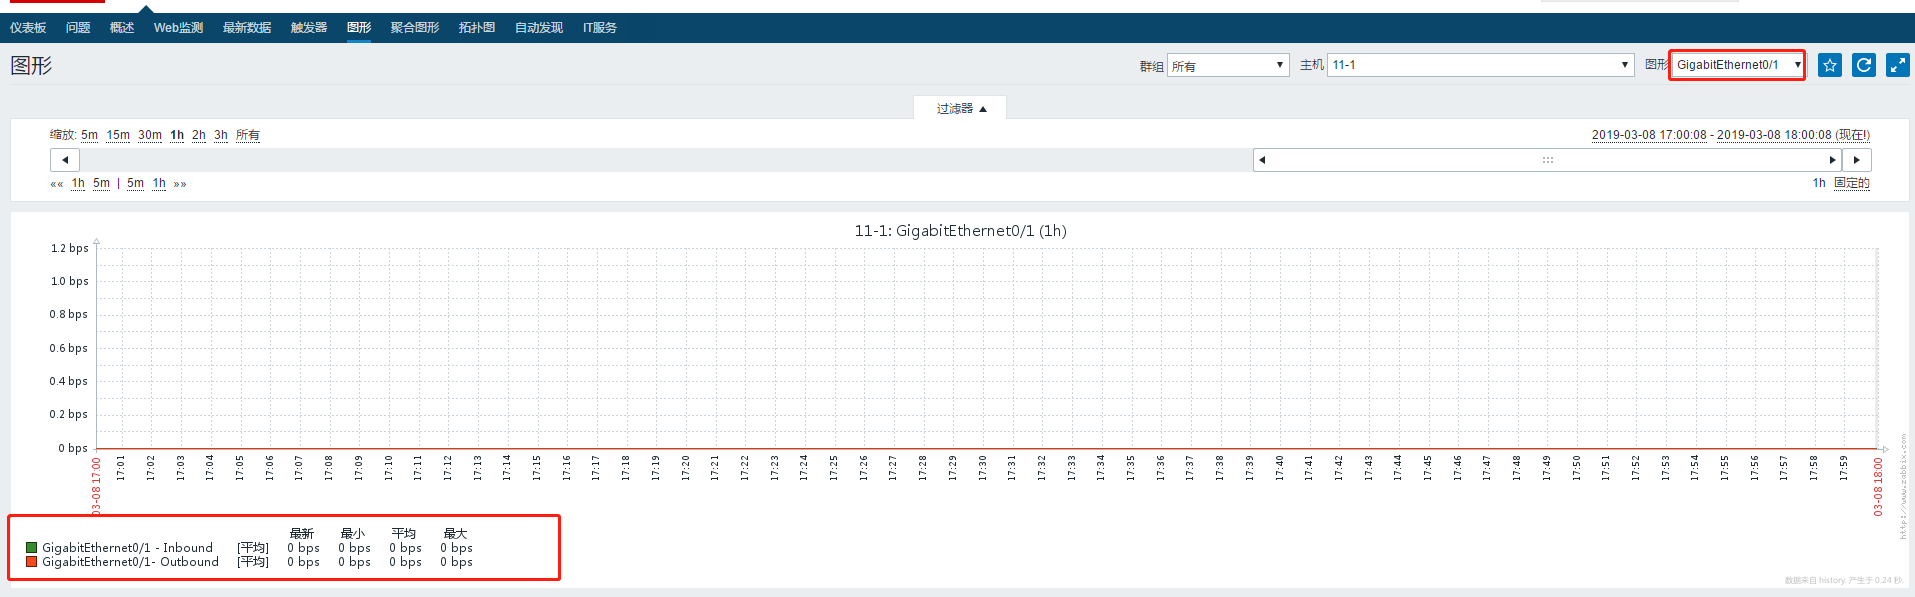Add graph to favorites star icon
Viewport: 1915px width, 597px height.
point(1829,65)
